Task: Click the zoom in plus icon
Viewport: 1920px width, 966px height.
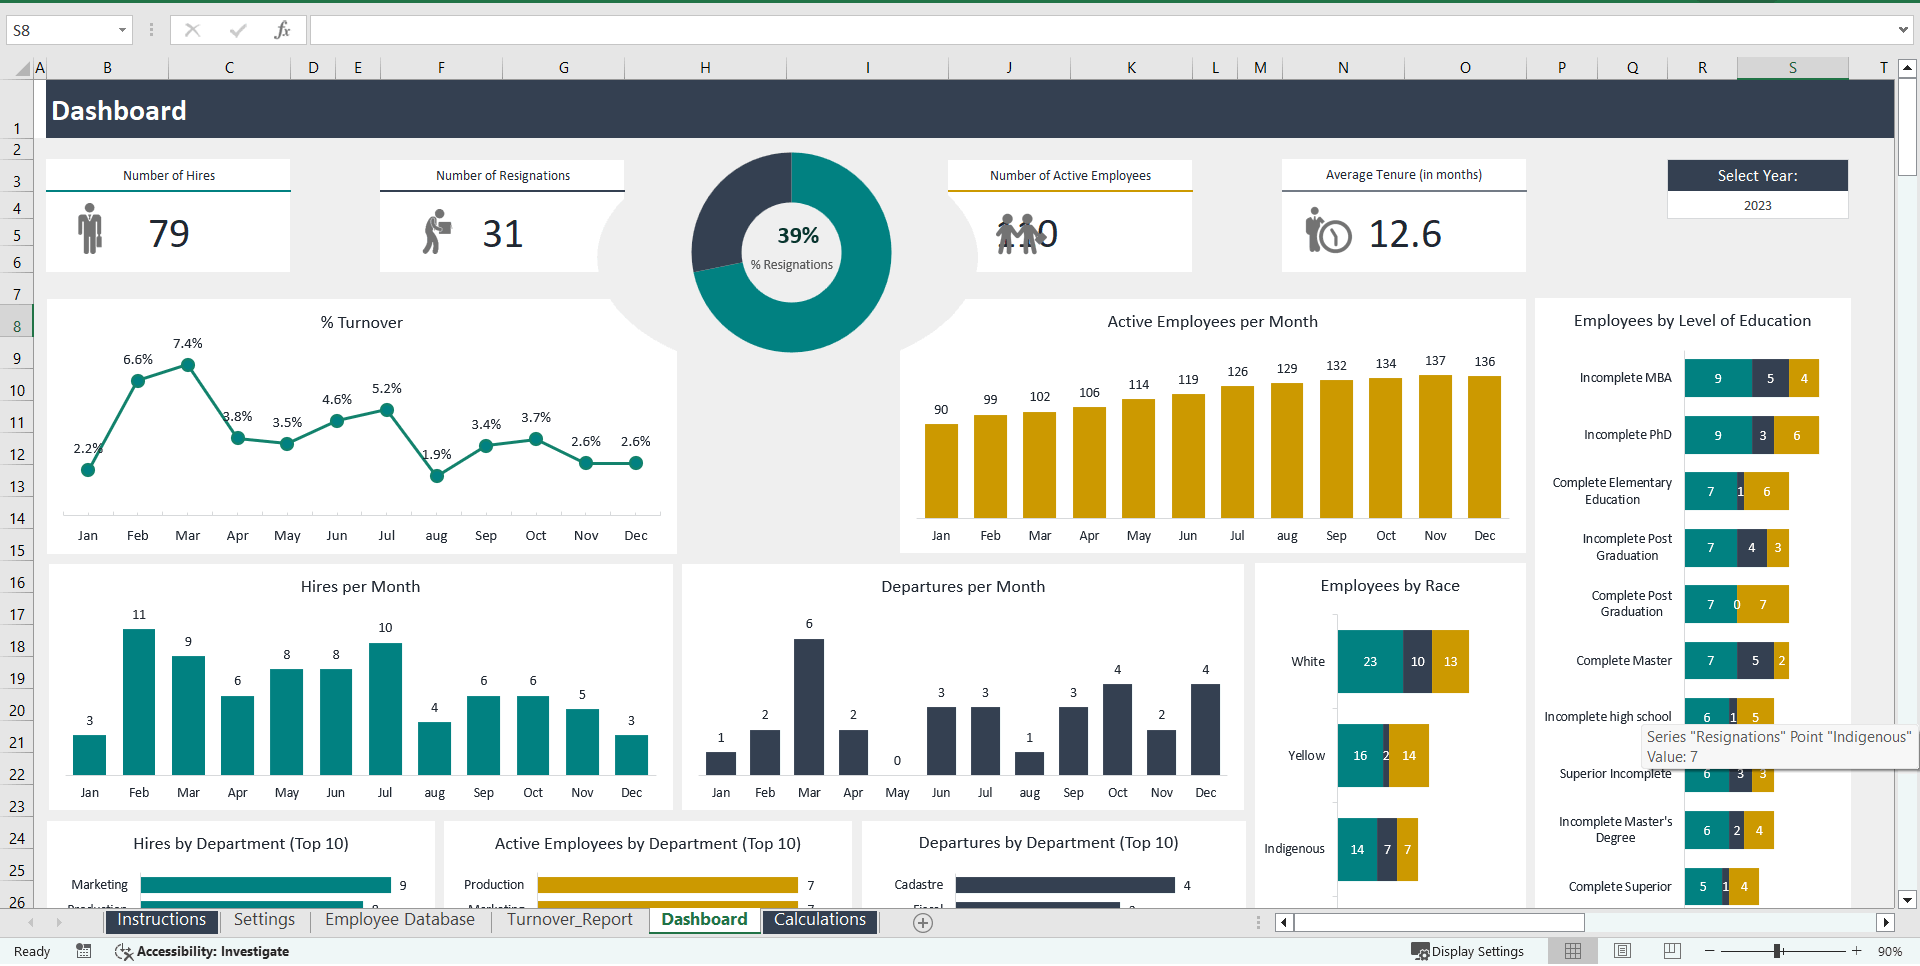Action: 1856,951
